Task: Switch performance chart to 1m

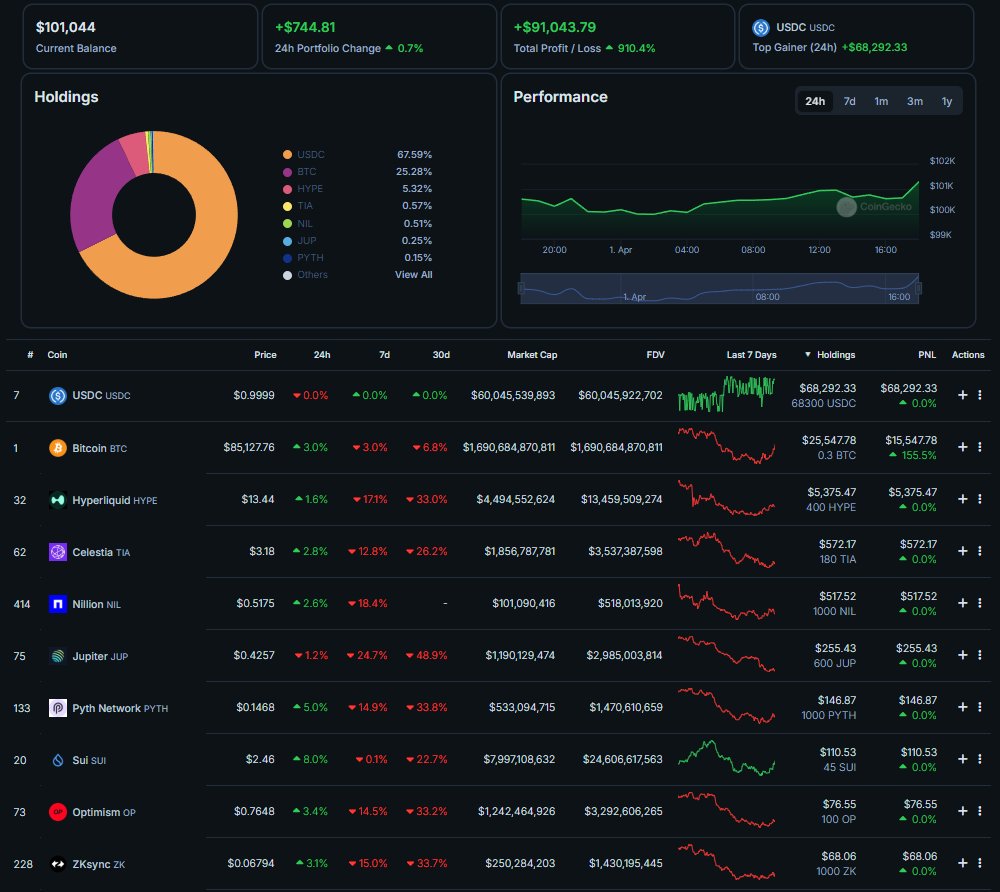Action: pyautogui.click(x=881, y=101)
